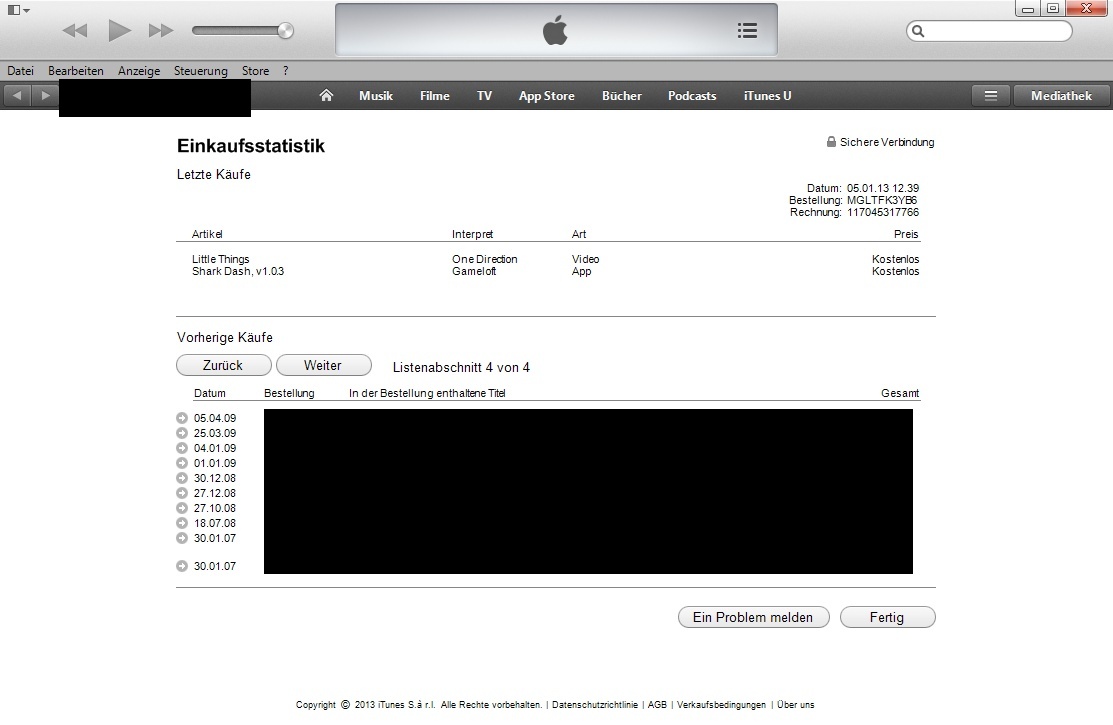Open the Anzeige menu
Image resolution: width=1113 pixels, height=725 pixels.
pyautogui.click(x=139, y=71)
